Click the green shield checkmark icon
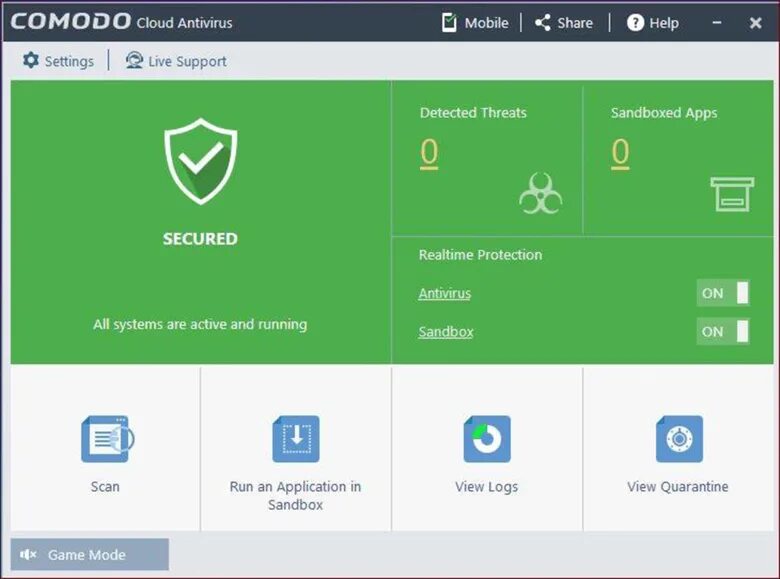Viewport: 780px width, 579px height. coord(201,161)
